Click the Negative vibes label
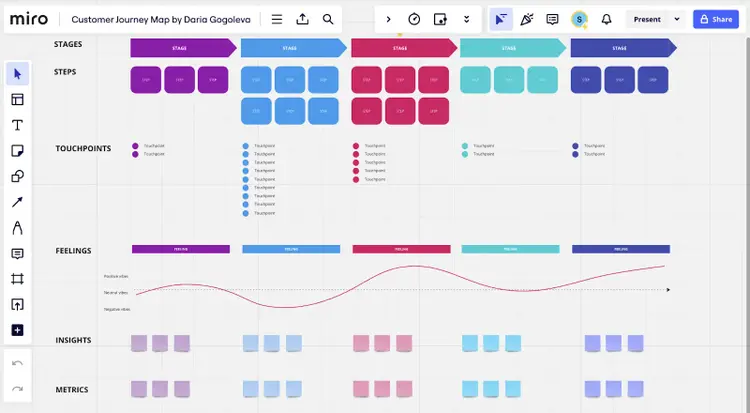Screen dimensions: 750x413 point(117,309)
